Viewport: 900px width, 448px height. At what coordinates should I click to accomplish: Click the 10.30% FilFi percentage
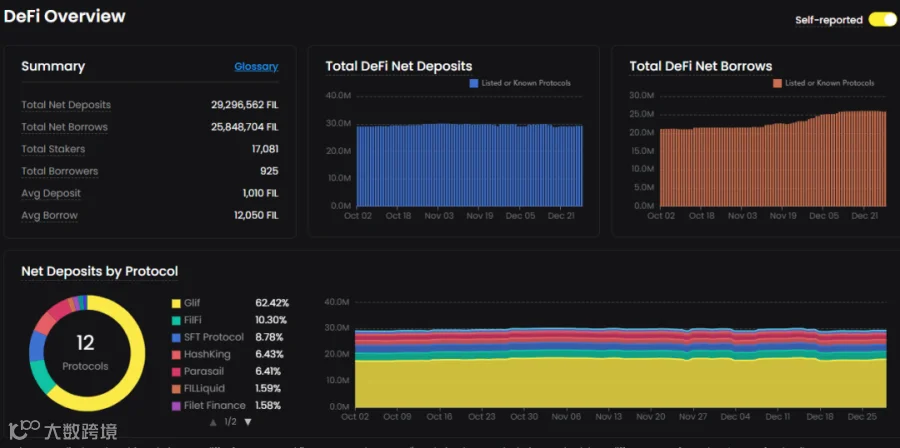click(x=271, y=320)
